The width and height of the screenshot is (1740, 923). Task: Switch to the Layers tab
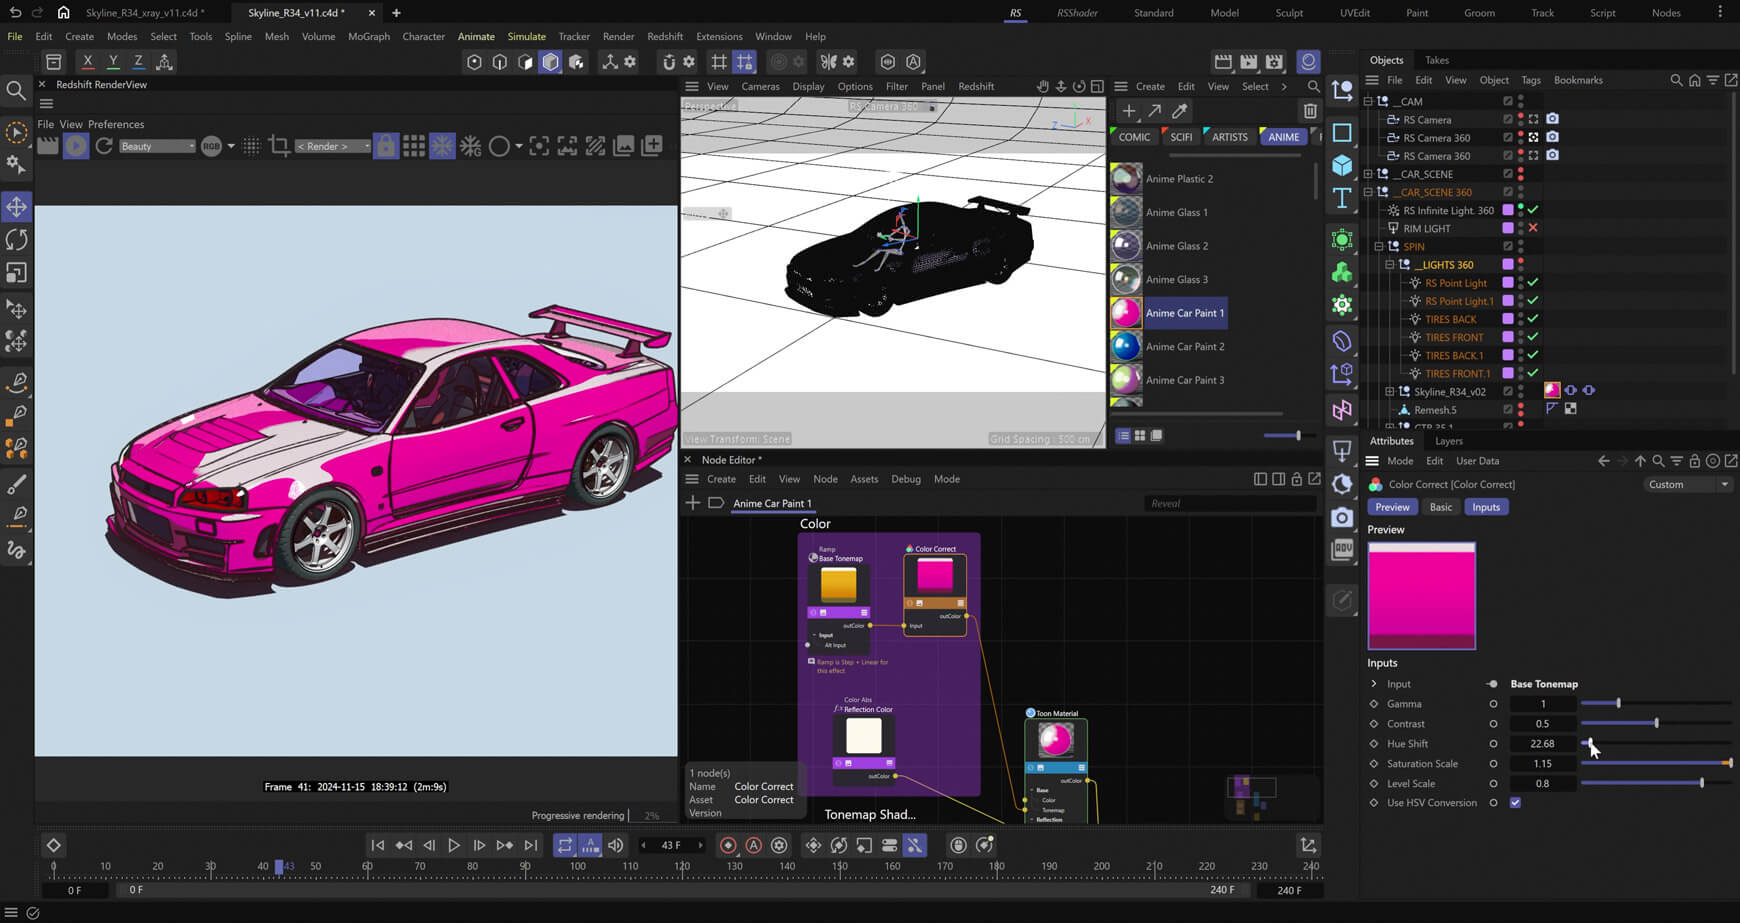pos(1448,441)
